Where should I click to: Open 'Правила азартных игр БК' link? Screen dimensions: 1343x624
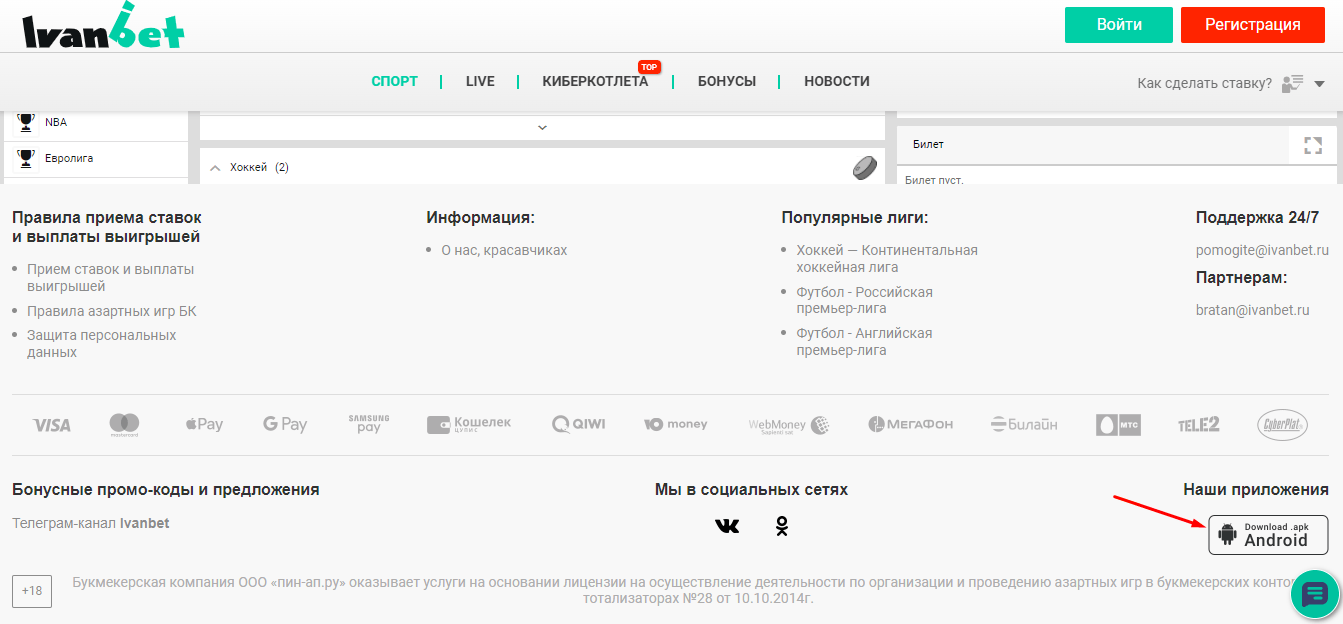[112, 311]
